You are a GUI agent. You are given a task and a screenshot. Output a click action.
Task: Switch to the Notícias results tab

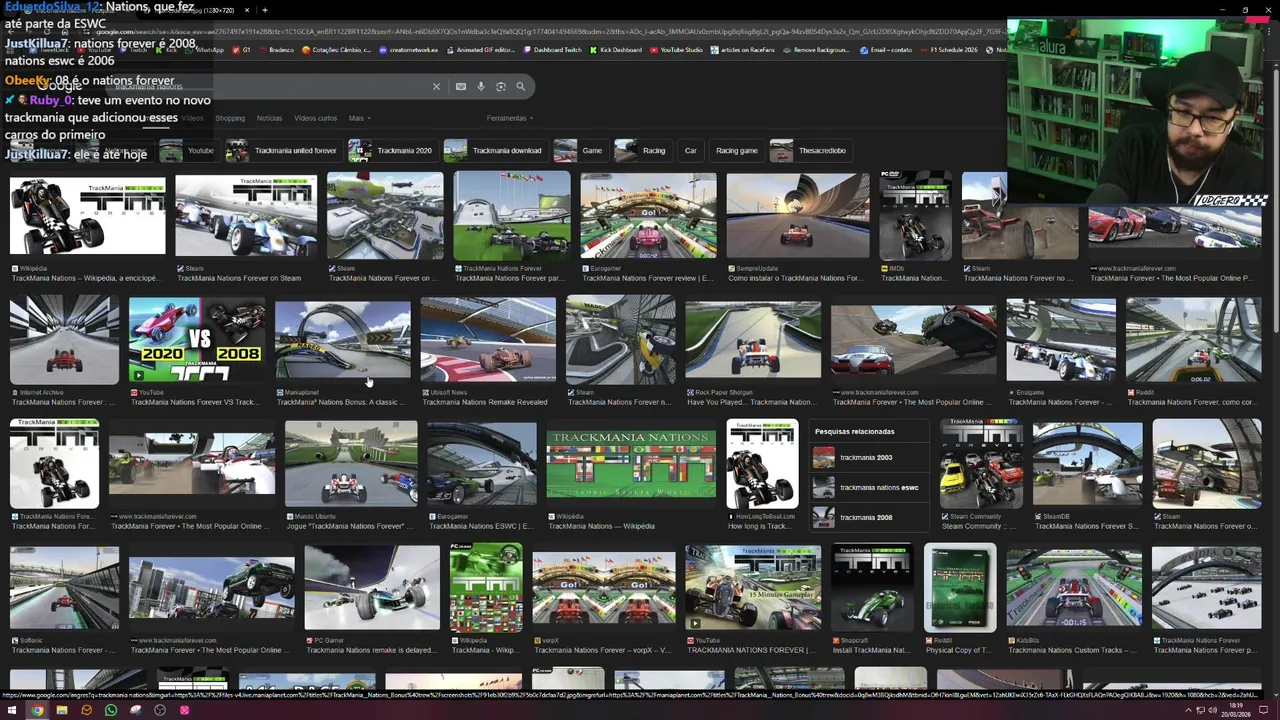coord(269,118)
